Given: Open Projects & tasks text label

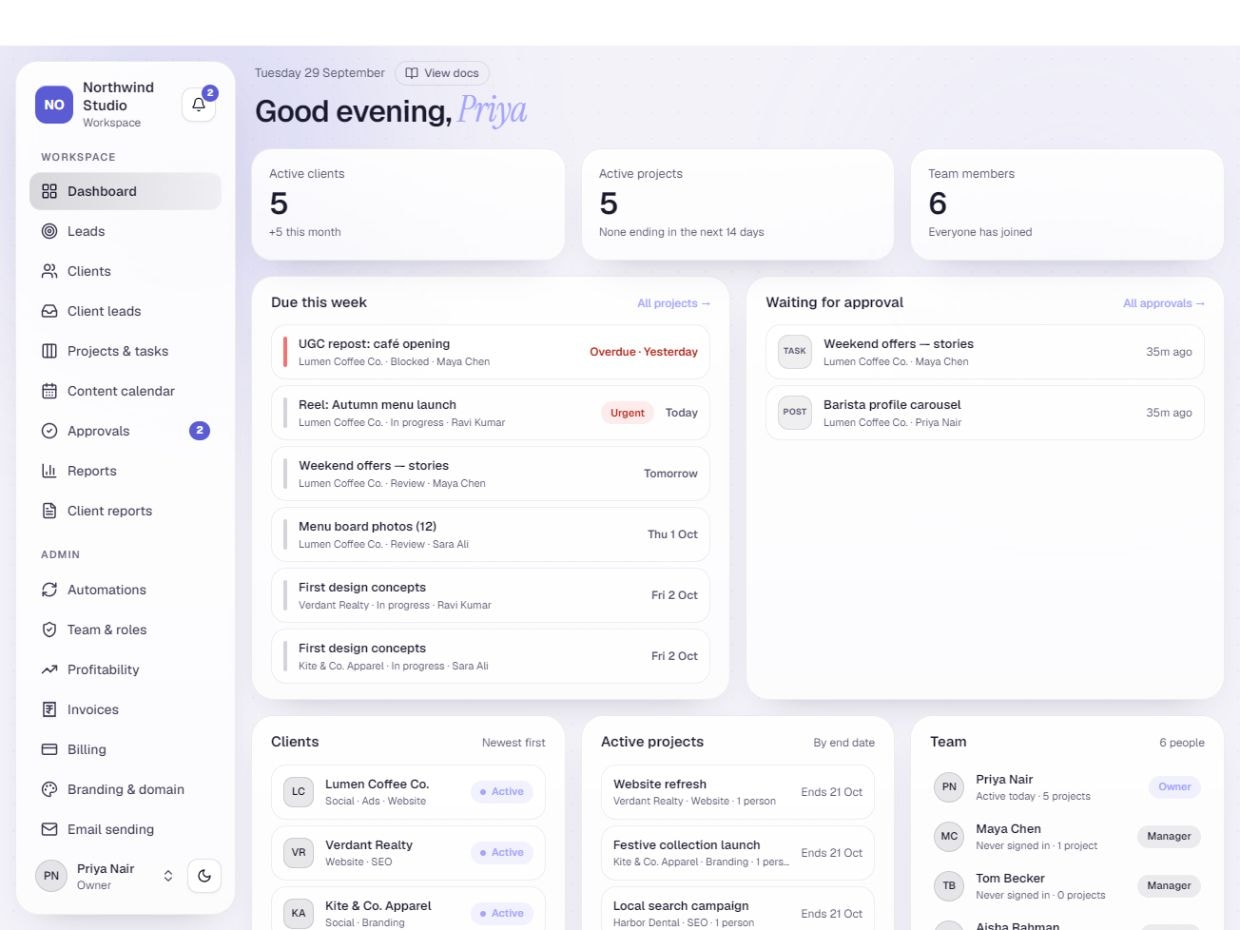Looking at the screenshot, I should (x=118, y=351).
